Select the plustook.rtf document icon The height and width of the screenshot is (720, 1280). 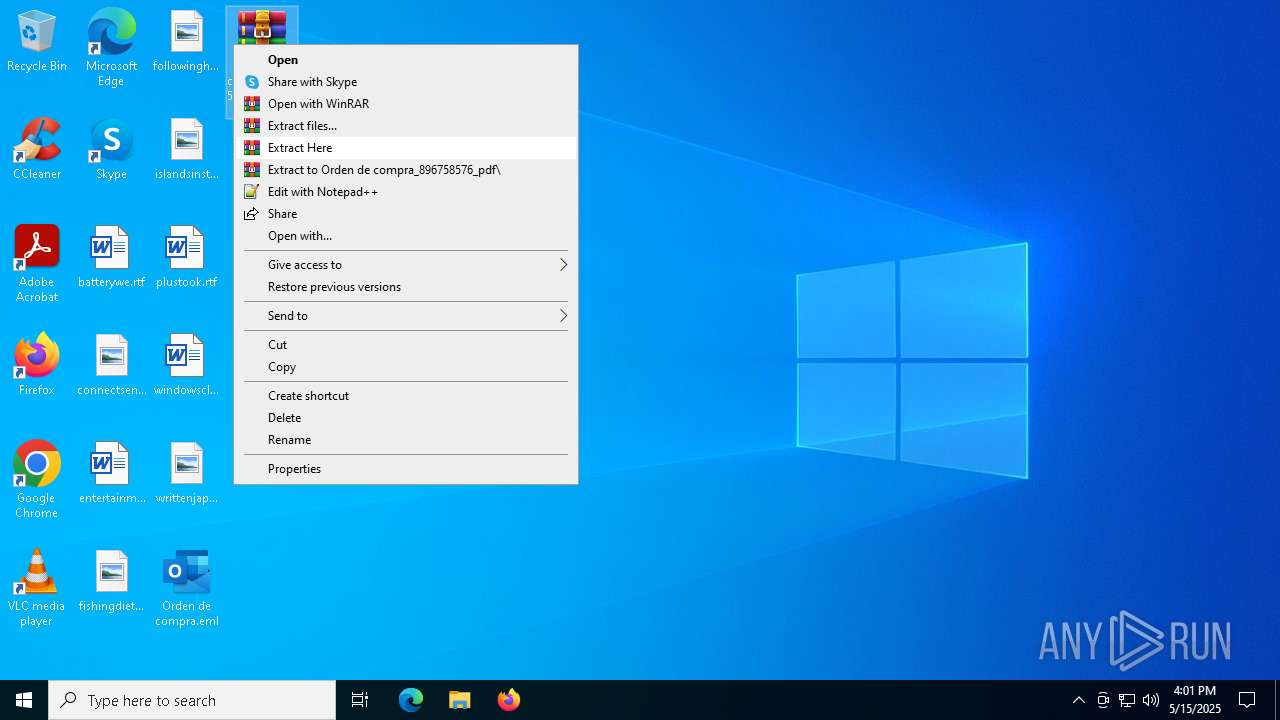[x=186, y=257]
